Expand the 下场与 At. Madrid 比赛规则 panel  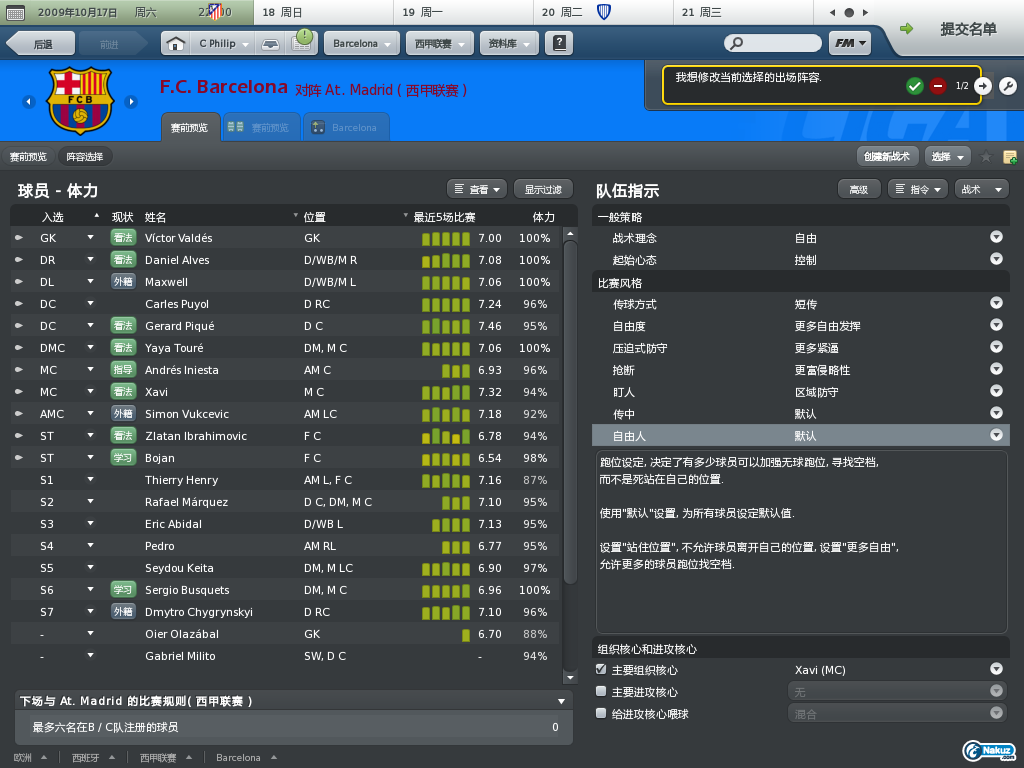(561, 701)
